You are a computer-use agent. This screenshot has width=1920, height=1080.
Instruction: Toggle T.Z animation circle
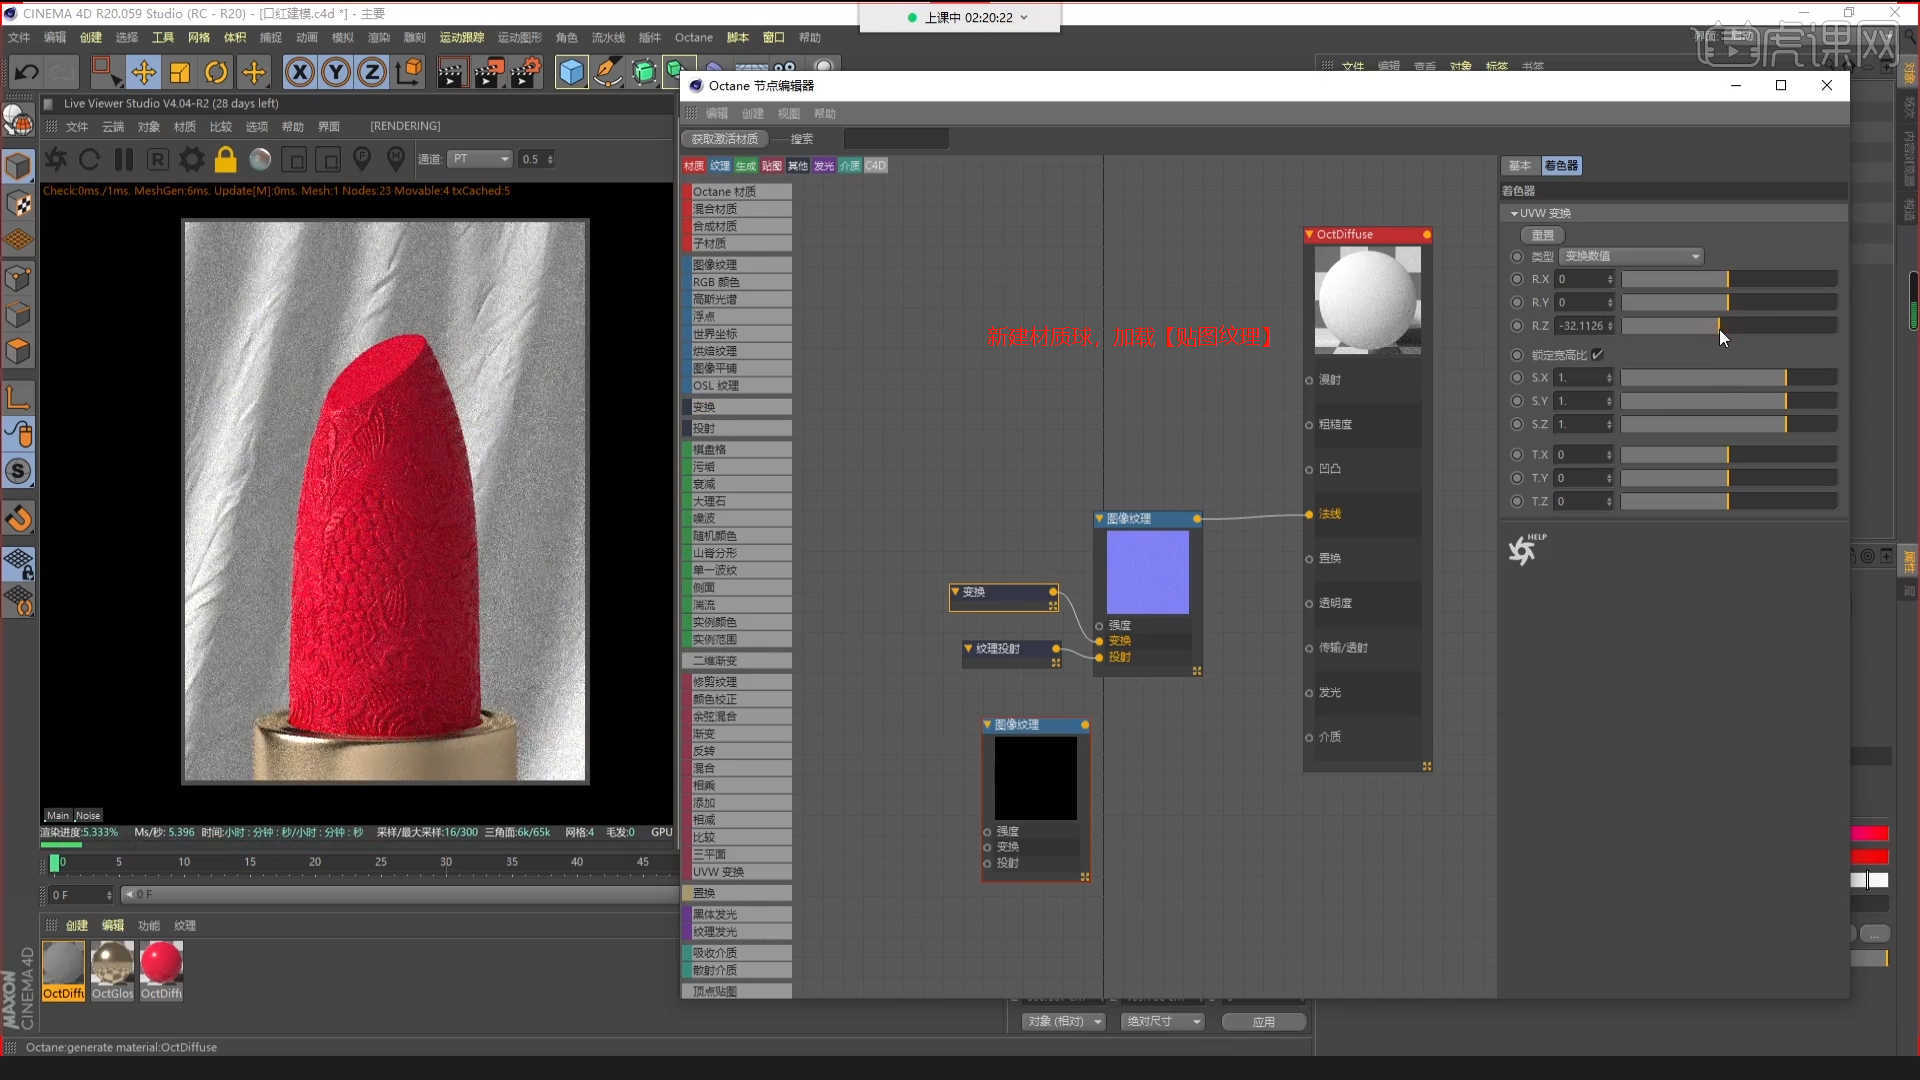pyautogui.click(x=1517, y=502)
